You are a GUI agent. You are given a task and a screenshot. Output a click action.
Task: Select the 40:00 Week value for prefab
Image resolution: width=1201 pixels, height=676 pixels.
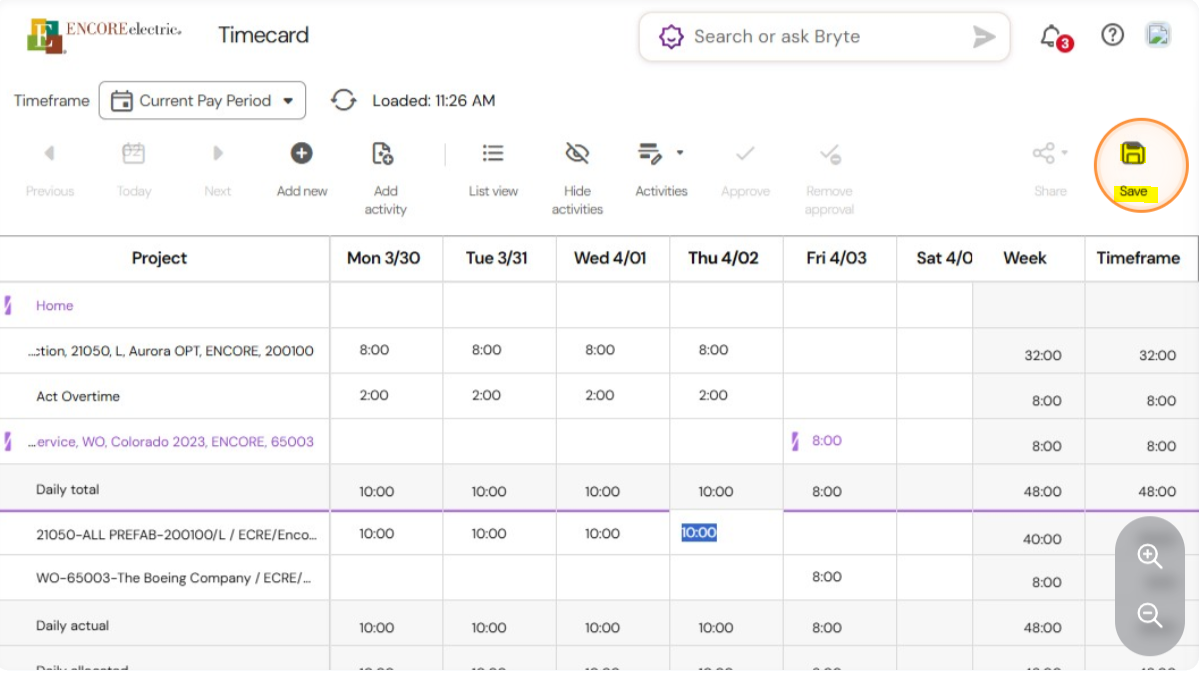(1043, 539)
